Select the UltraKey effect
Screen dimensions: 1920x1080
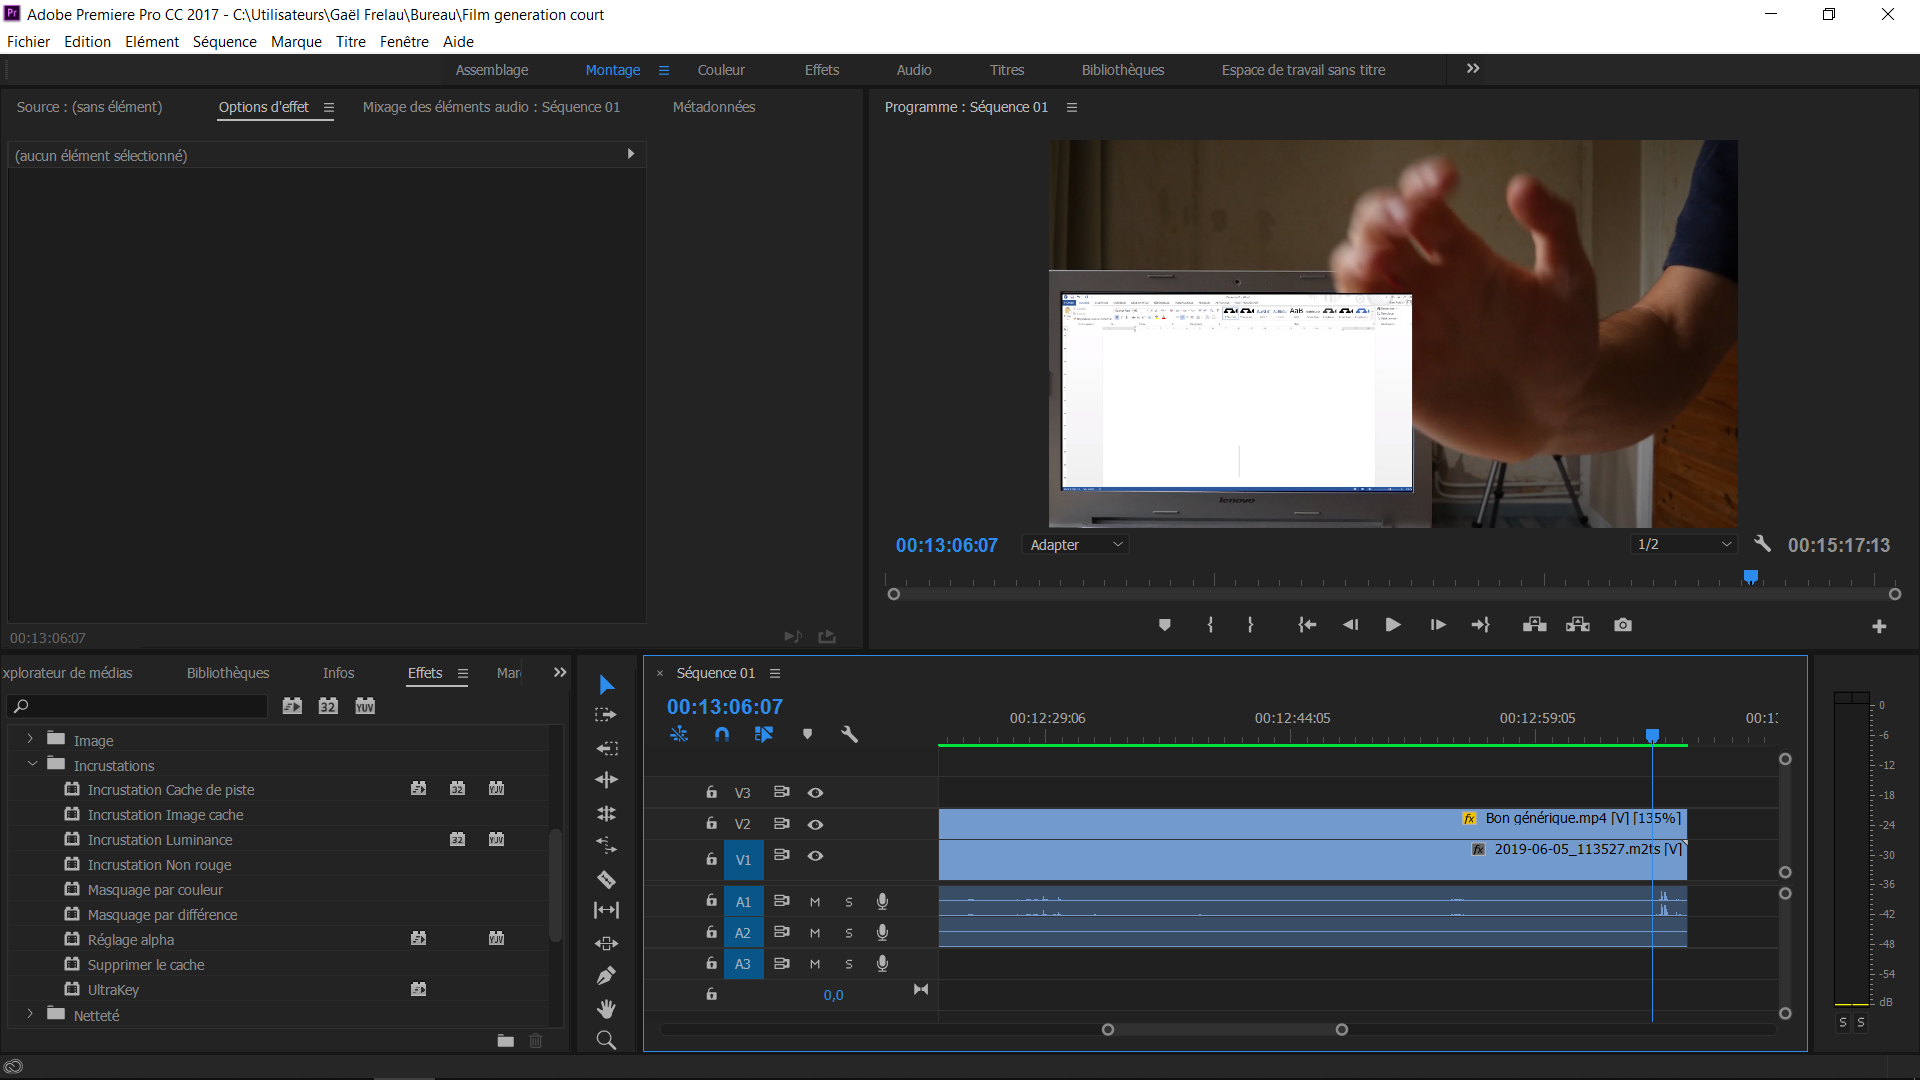coord(113,990)
